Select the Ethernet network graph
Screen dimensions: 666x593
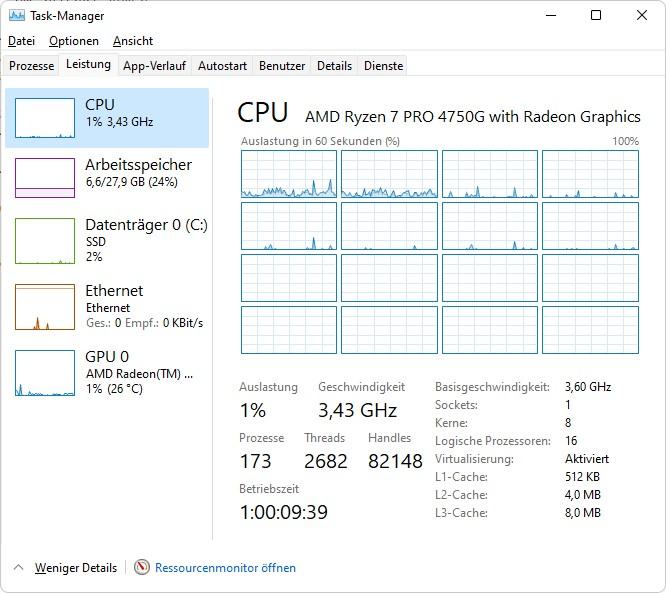[45, 306]
